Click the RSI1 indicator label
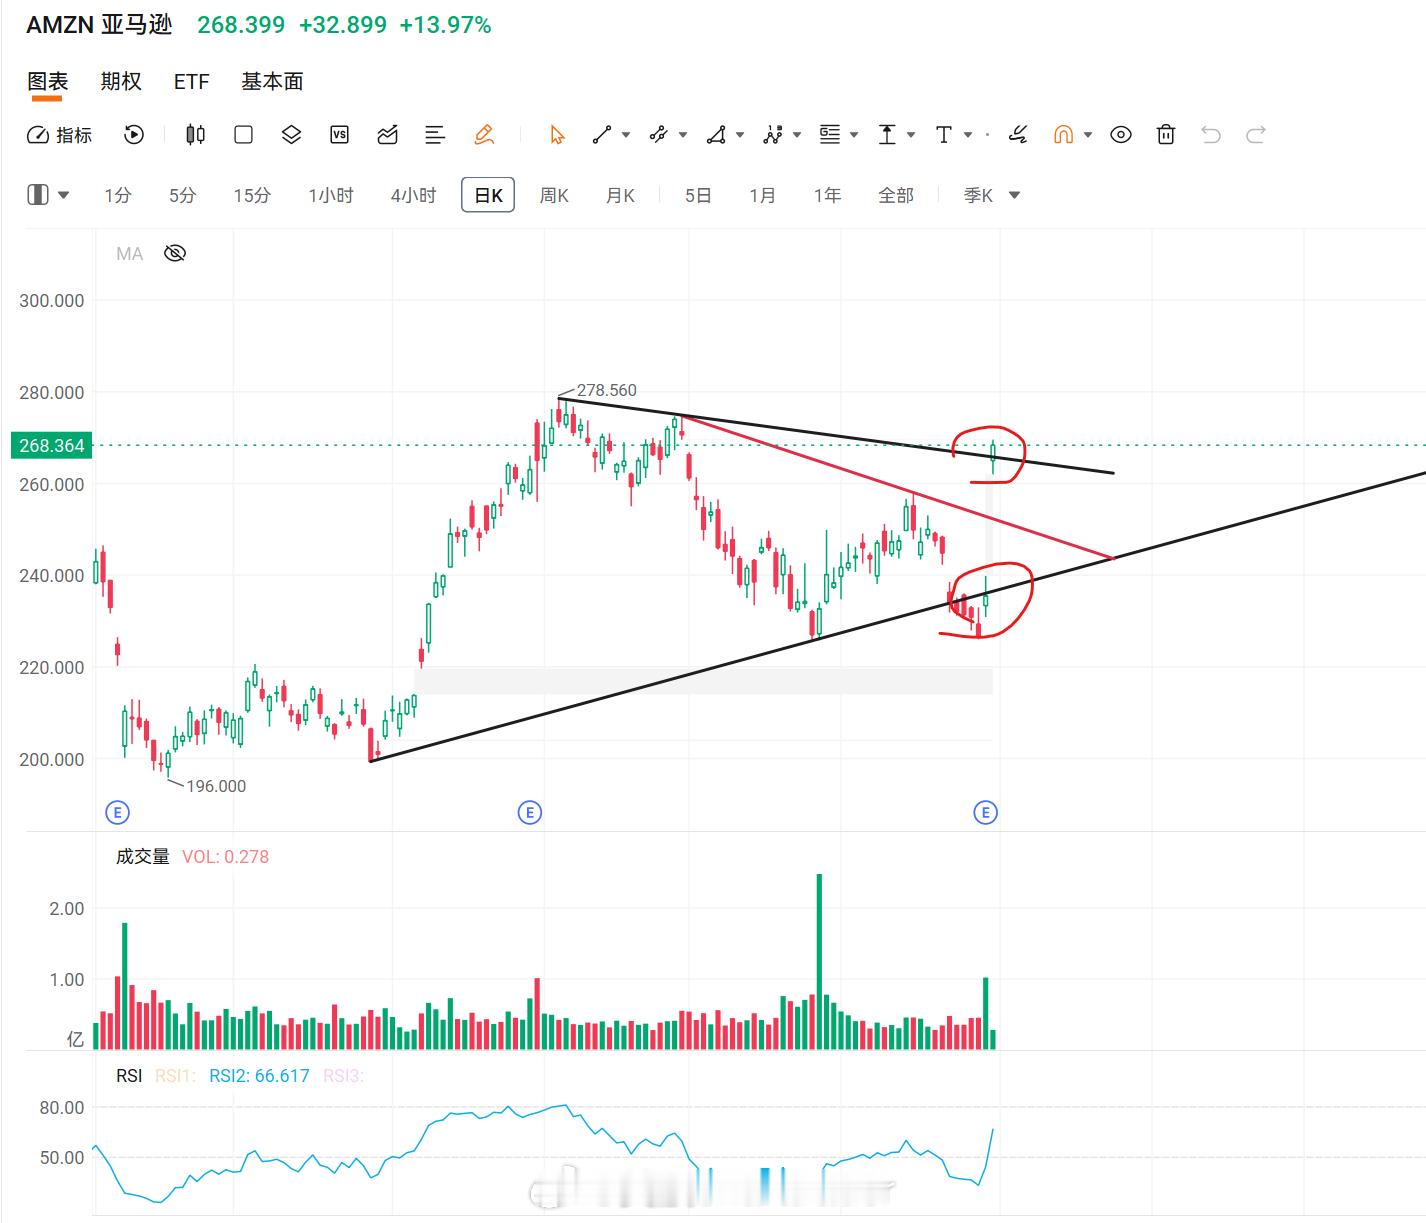This screenshot has width=1426, height=1223. (x=175, y=1076)
